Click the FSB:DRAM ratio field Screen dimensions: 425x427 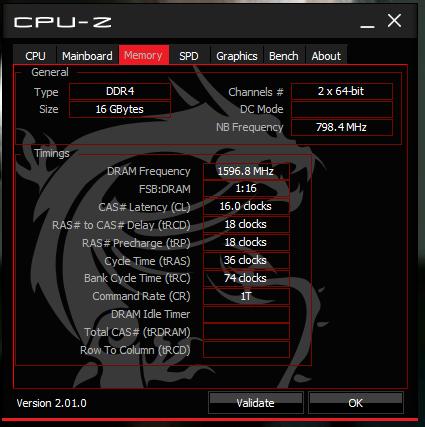click(246, 188)
